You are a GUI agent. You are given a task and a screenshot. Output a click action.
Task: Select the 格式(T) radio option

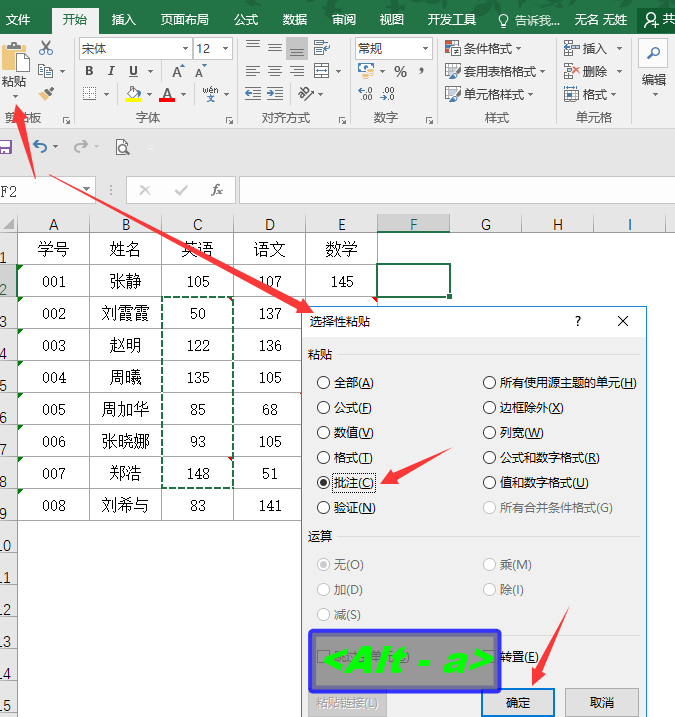tap(344, 458)
